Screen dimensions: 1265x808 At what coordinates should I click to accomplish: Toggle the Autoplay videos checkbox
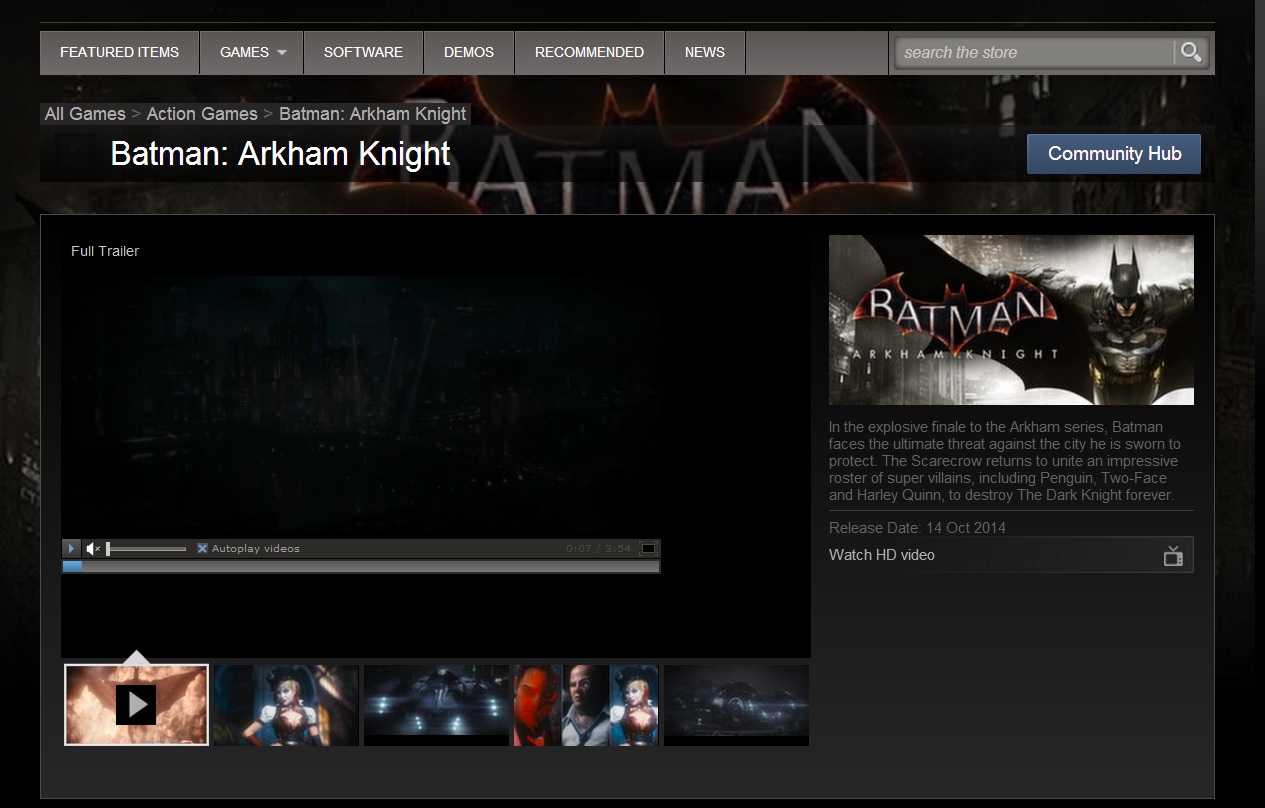click(x=202, y=549)
